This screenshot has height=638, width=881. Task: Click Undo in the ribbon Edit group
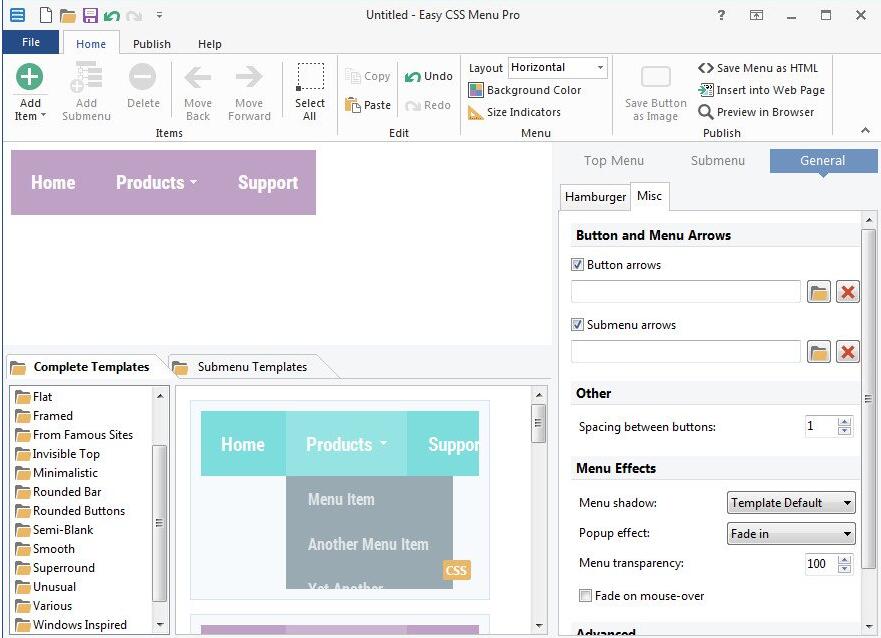(x=428, y=76)
